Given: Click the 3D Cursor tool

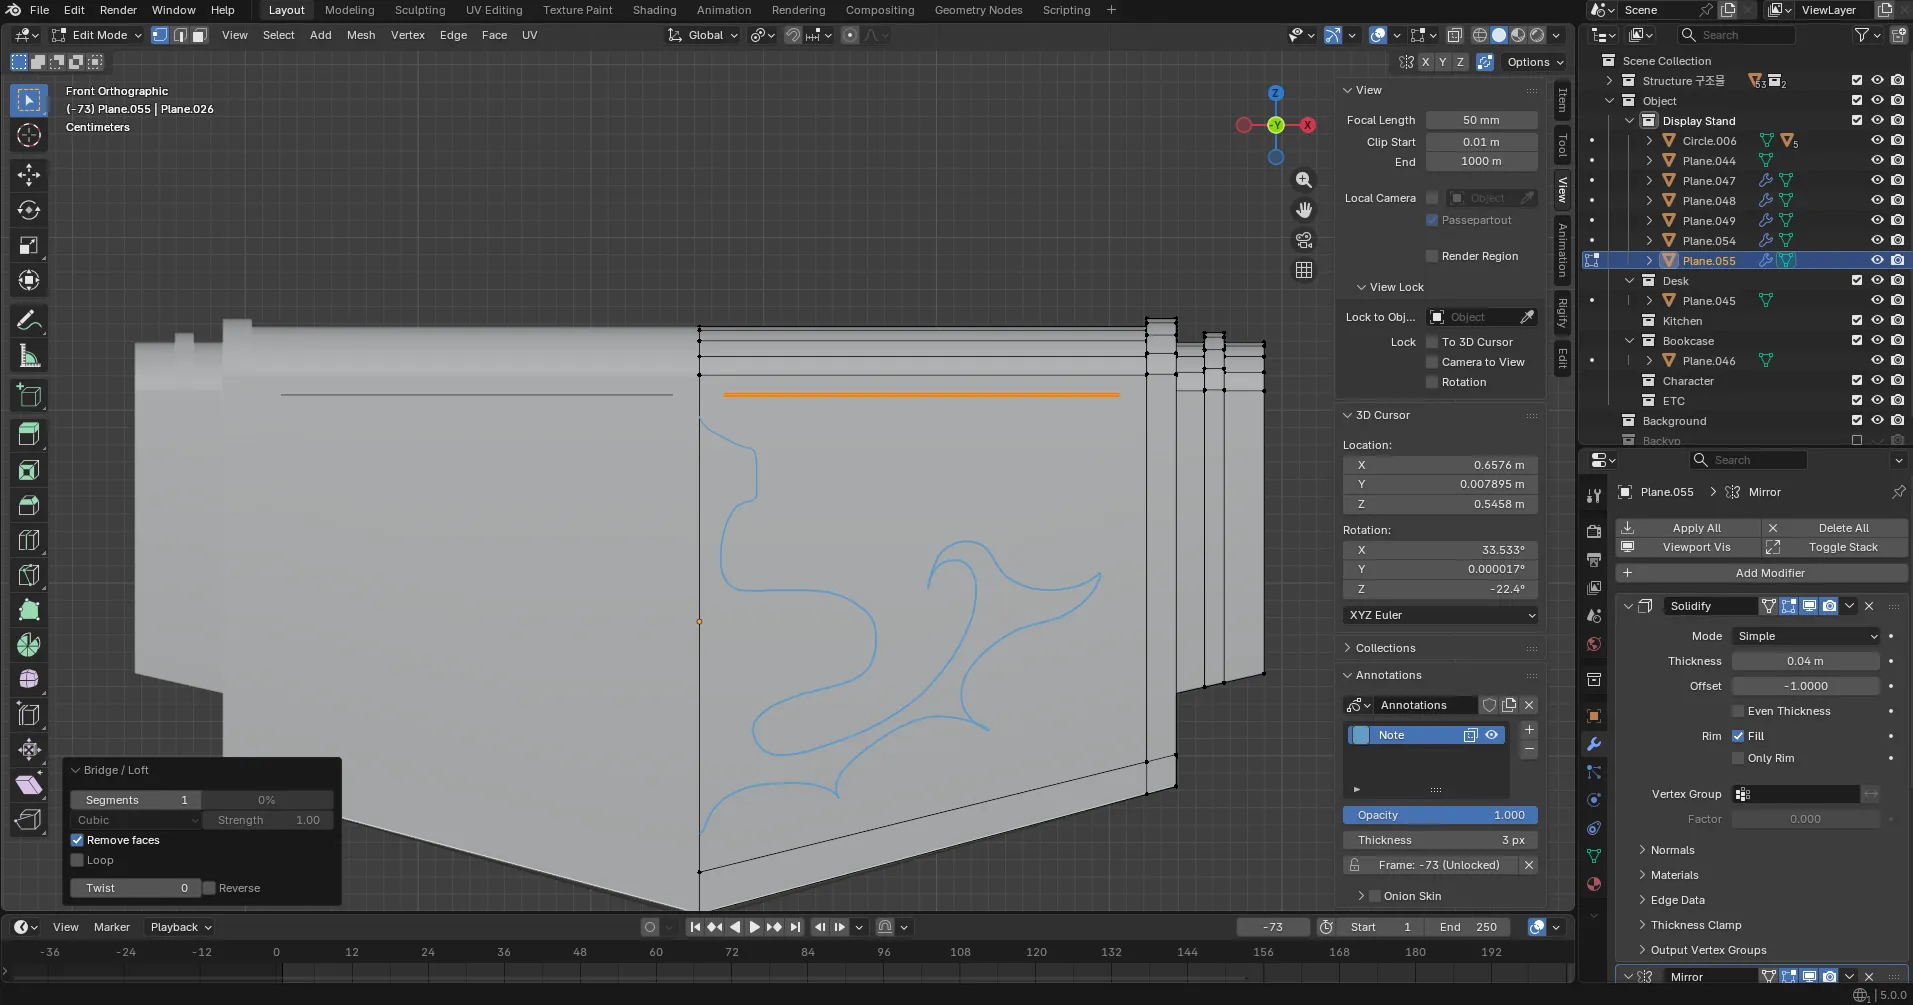Looking at the screenshot, I should tap(28, 136).
